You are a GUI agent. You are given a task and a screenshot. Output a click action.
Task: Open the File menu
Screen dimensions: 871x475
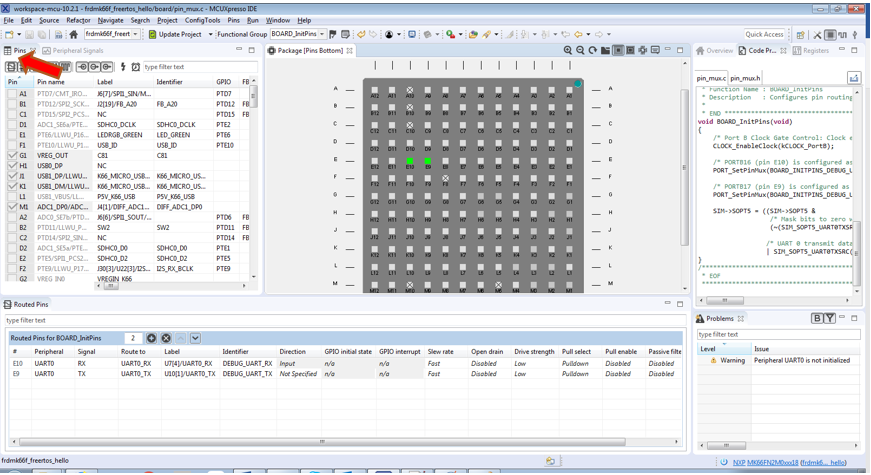(x=9, y=20)
